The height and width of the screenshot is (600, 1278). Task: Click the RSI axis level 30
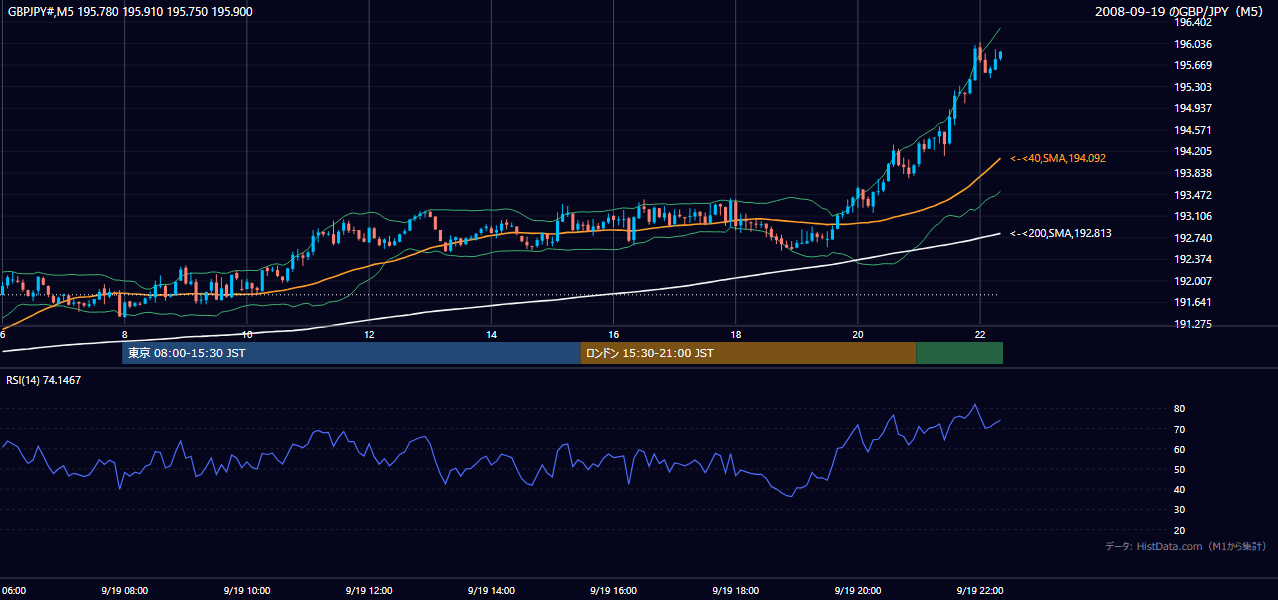(1180, 510)
